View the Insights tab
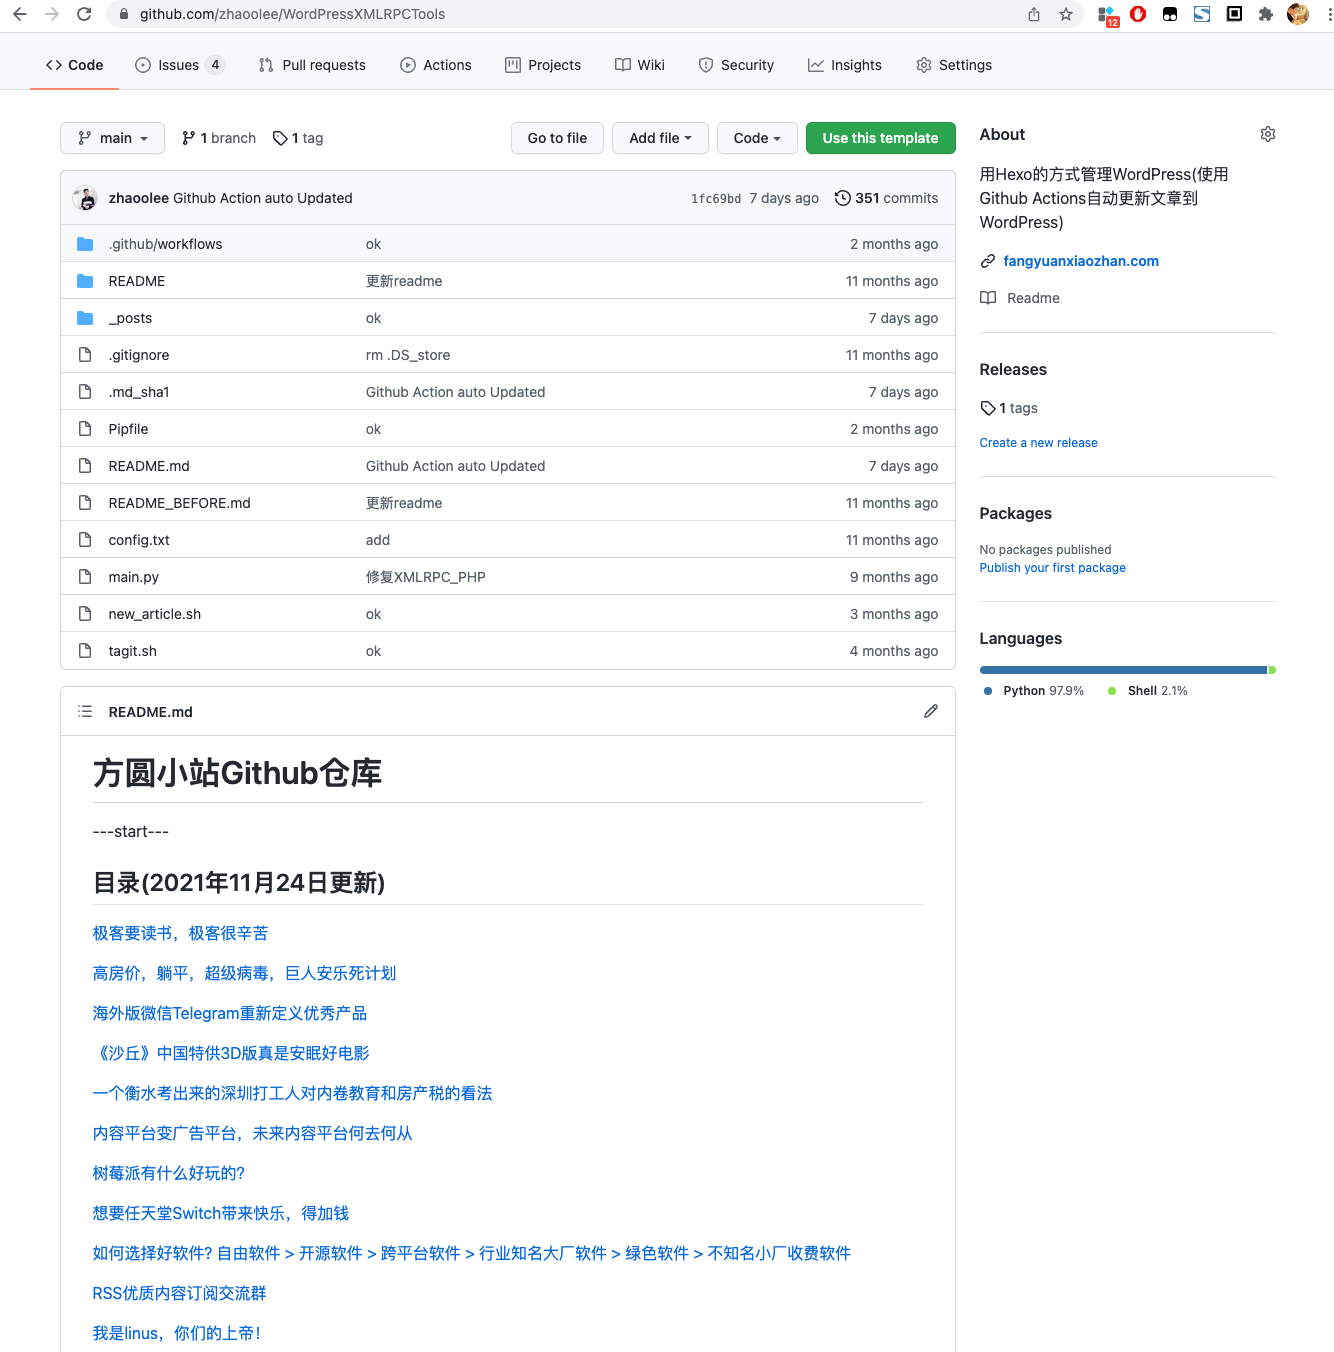The height and width of the screenshot is (1352, 1334). 845,65
